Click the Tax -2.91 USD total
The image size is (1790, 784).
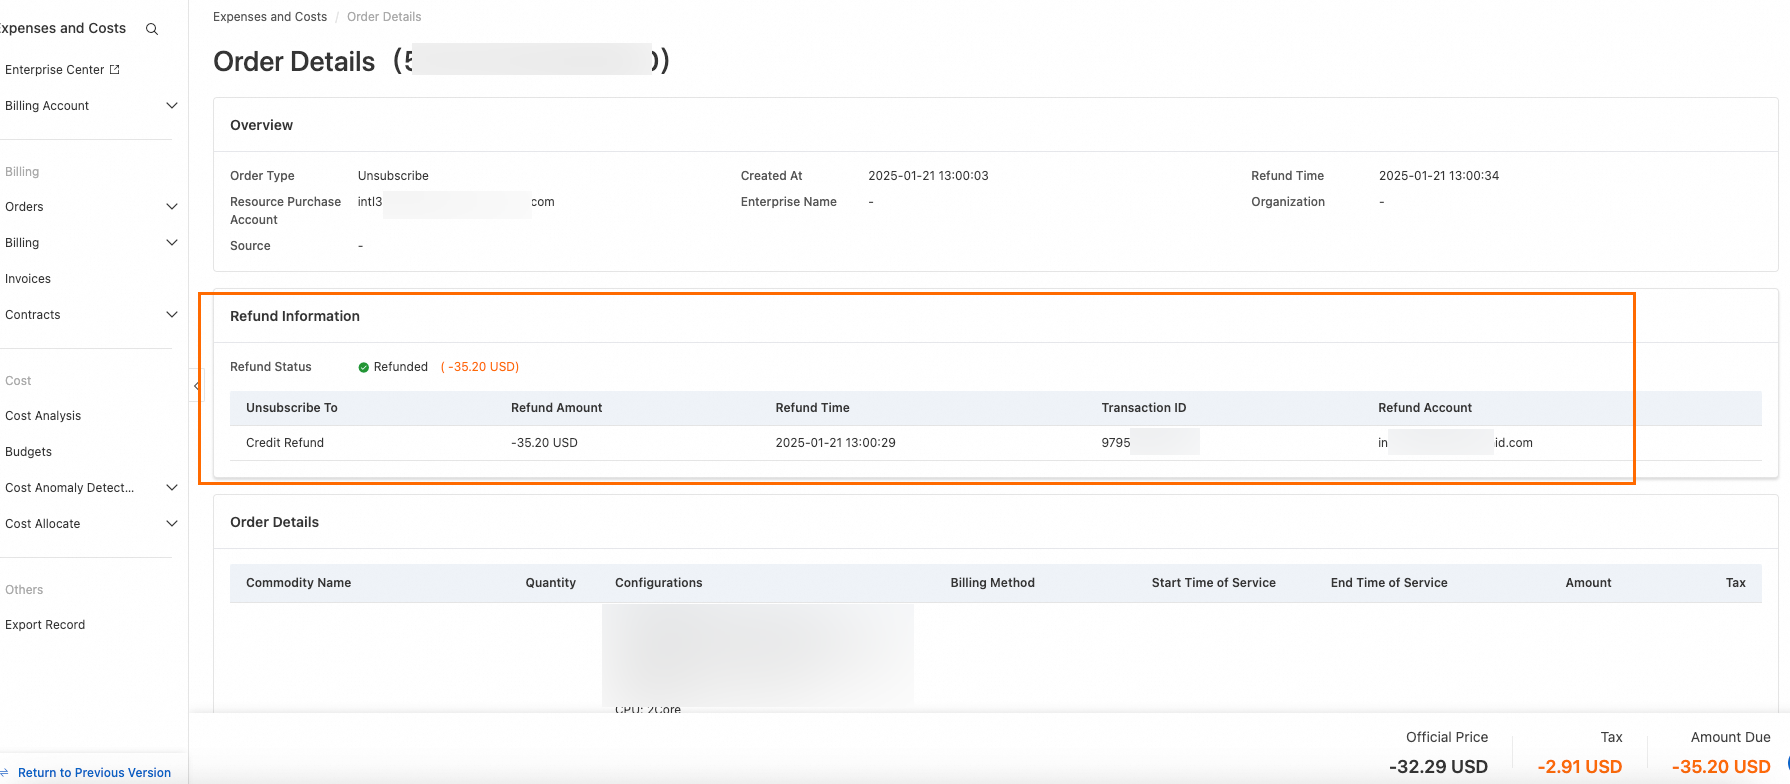coord(1579,767)
